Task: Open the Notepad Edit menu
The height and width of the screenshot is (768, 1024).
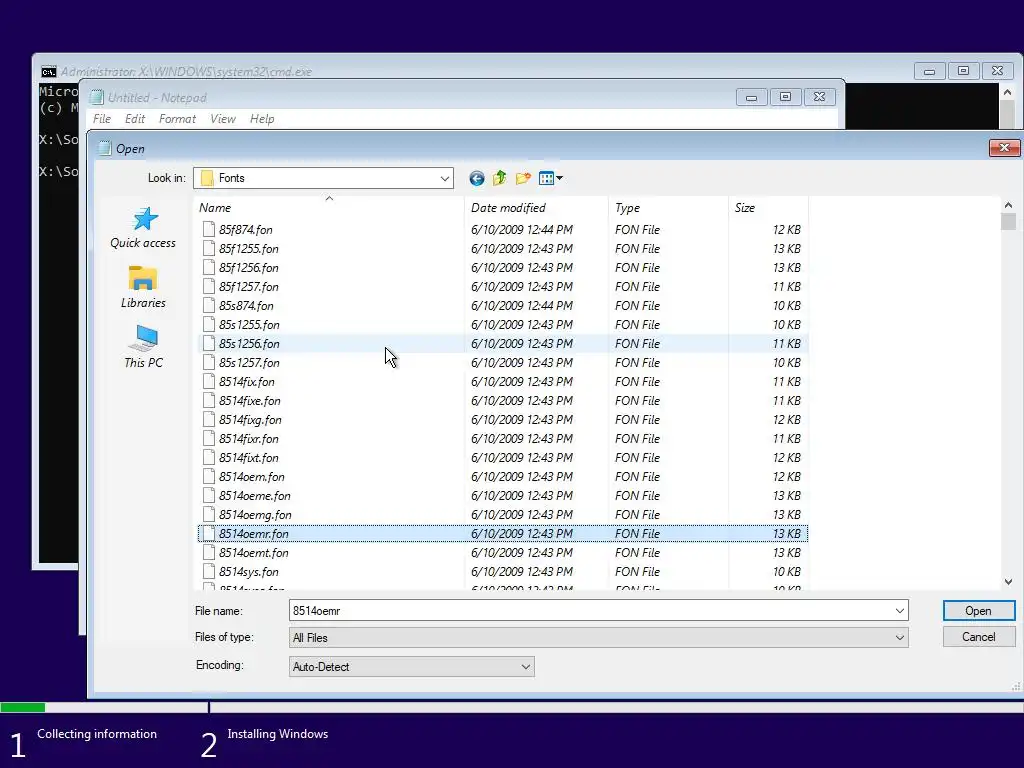Action: click(x=135, y=119)
